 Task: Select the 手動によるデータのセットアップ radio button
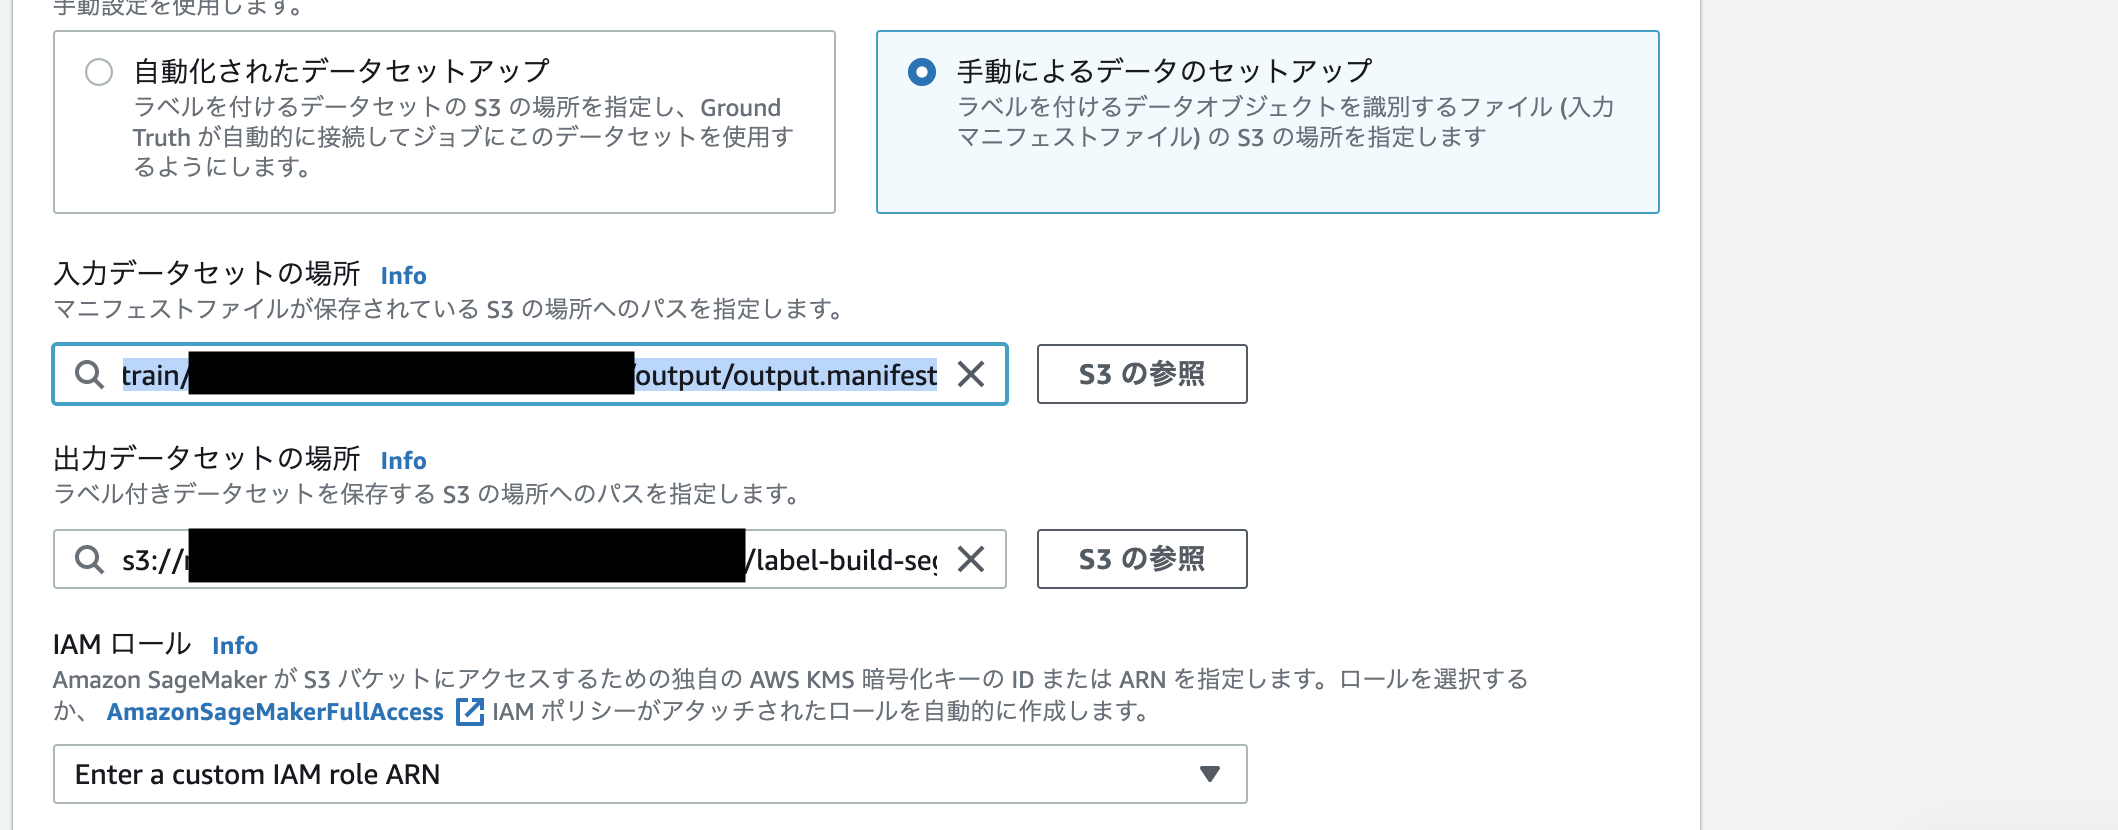pyautogui.click(x=921, y=72)
